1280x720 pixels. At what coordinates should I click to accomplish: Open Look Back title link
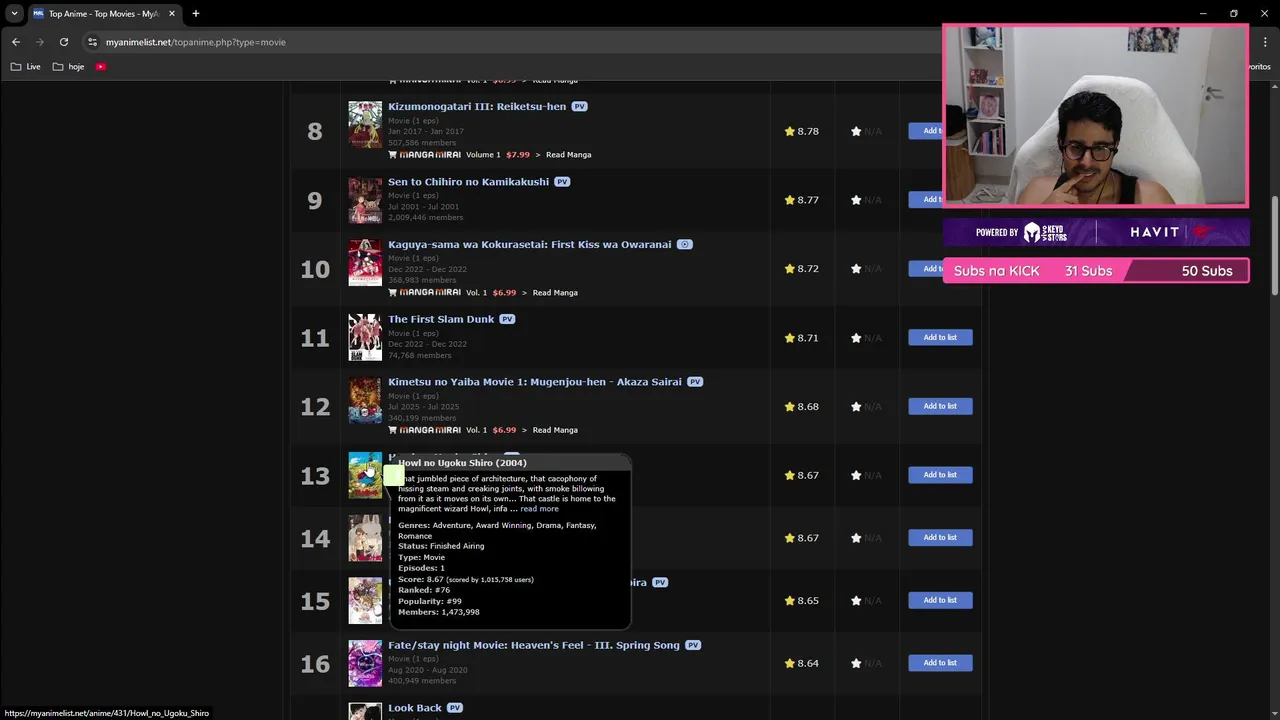coord(415,708)
